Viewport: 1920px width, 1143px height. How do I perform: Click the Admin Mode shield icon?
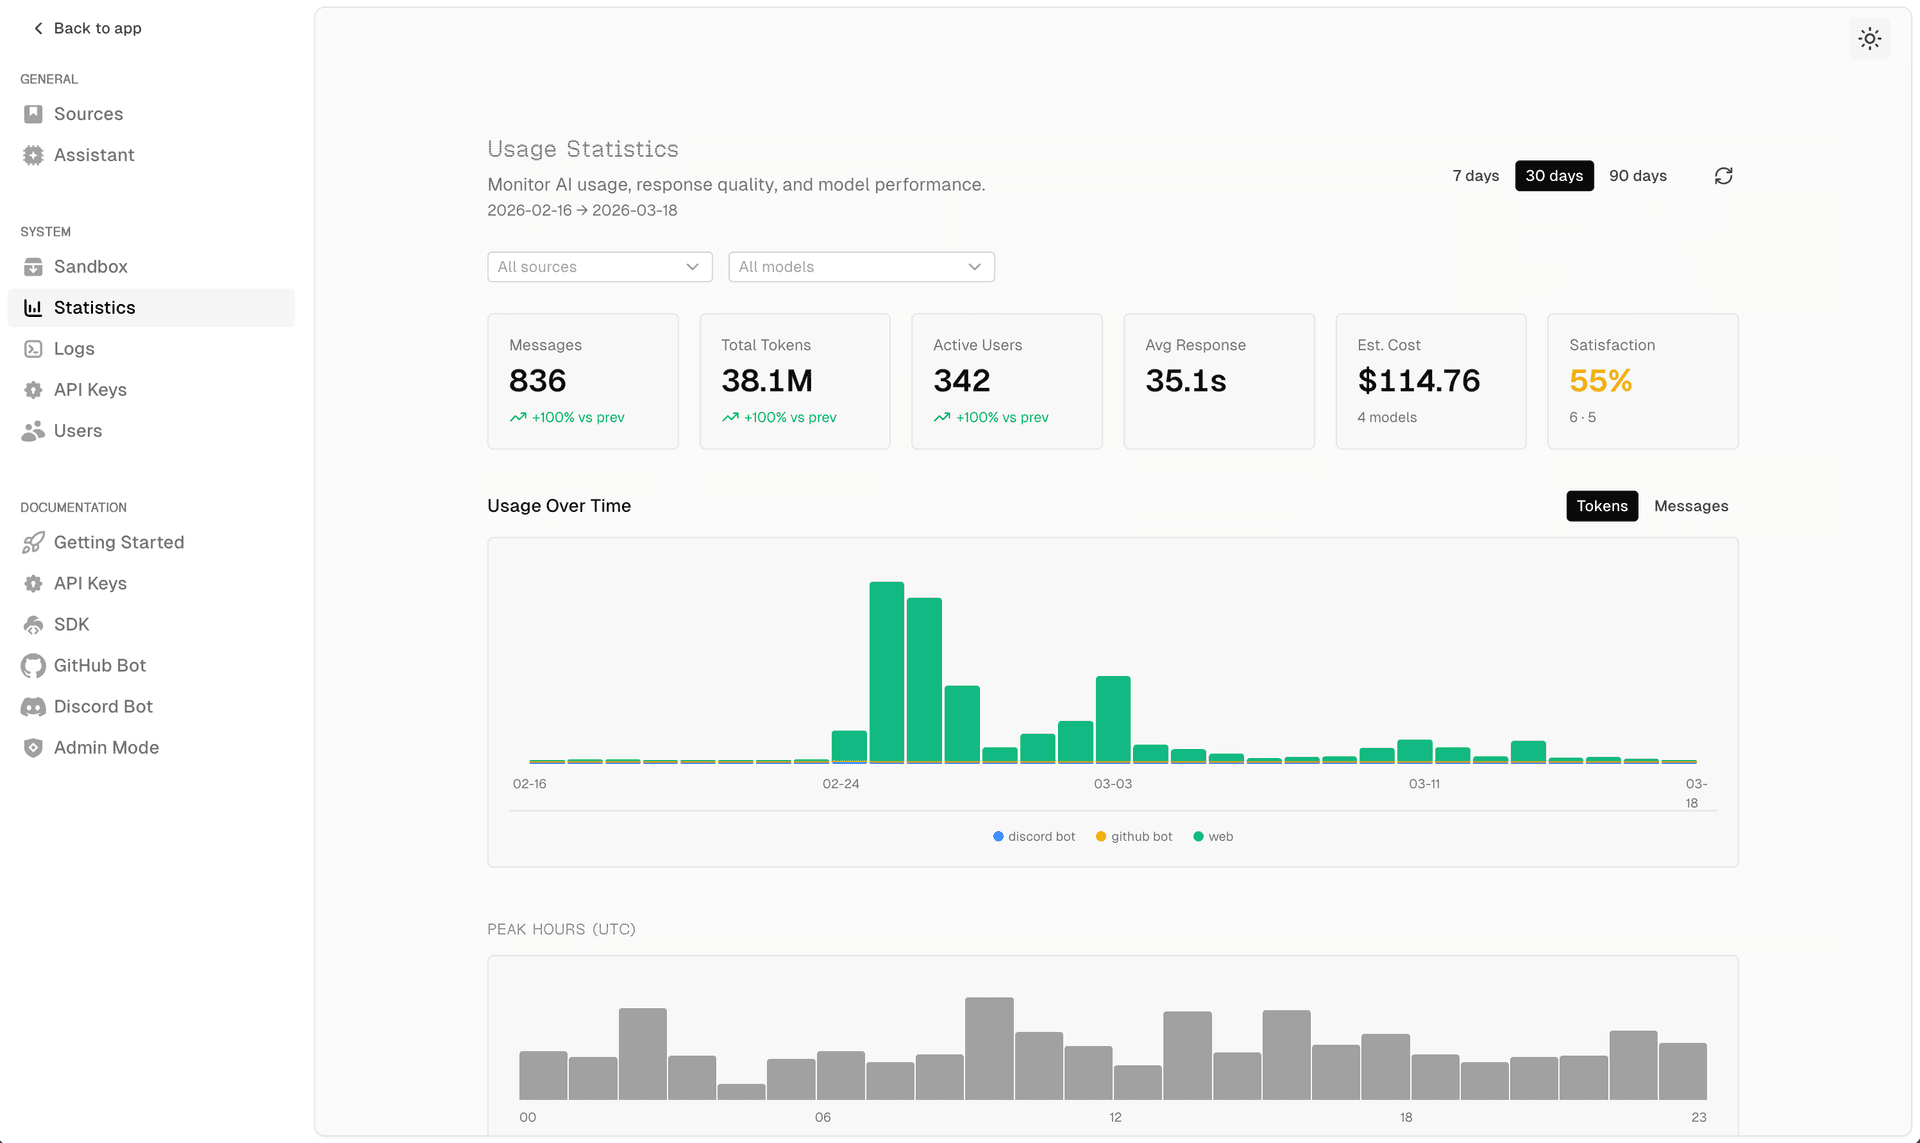pos(33,748)
